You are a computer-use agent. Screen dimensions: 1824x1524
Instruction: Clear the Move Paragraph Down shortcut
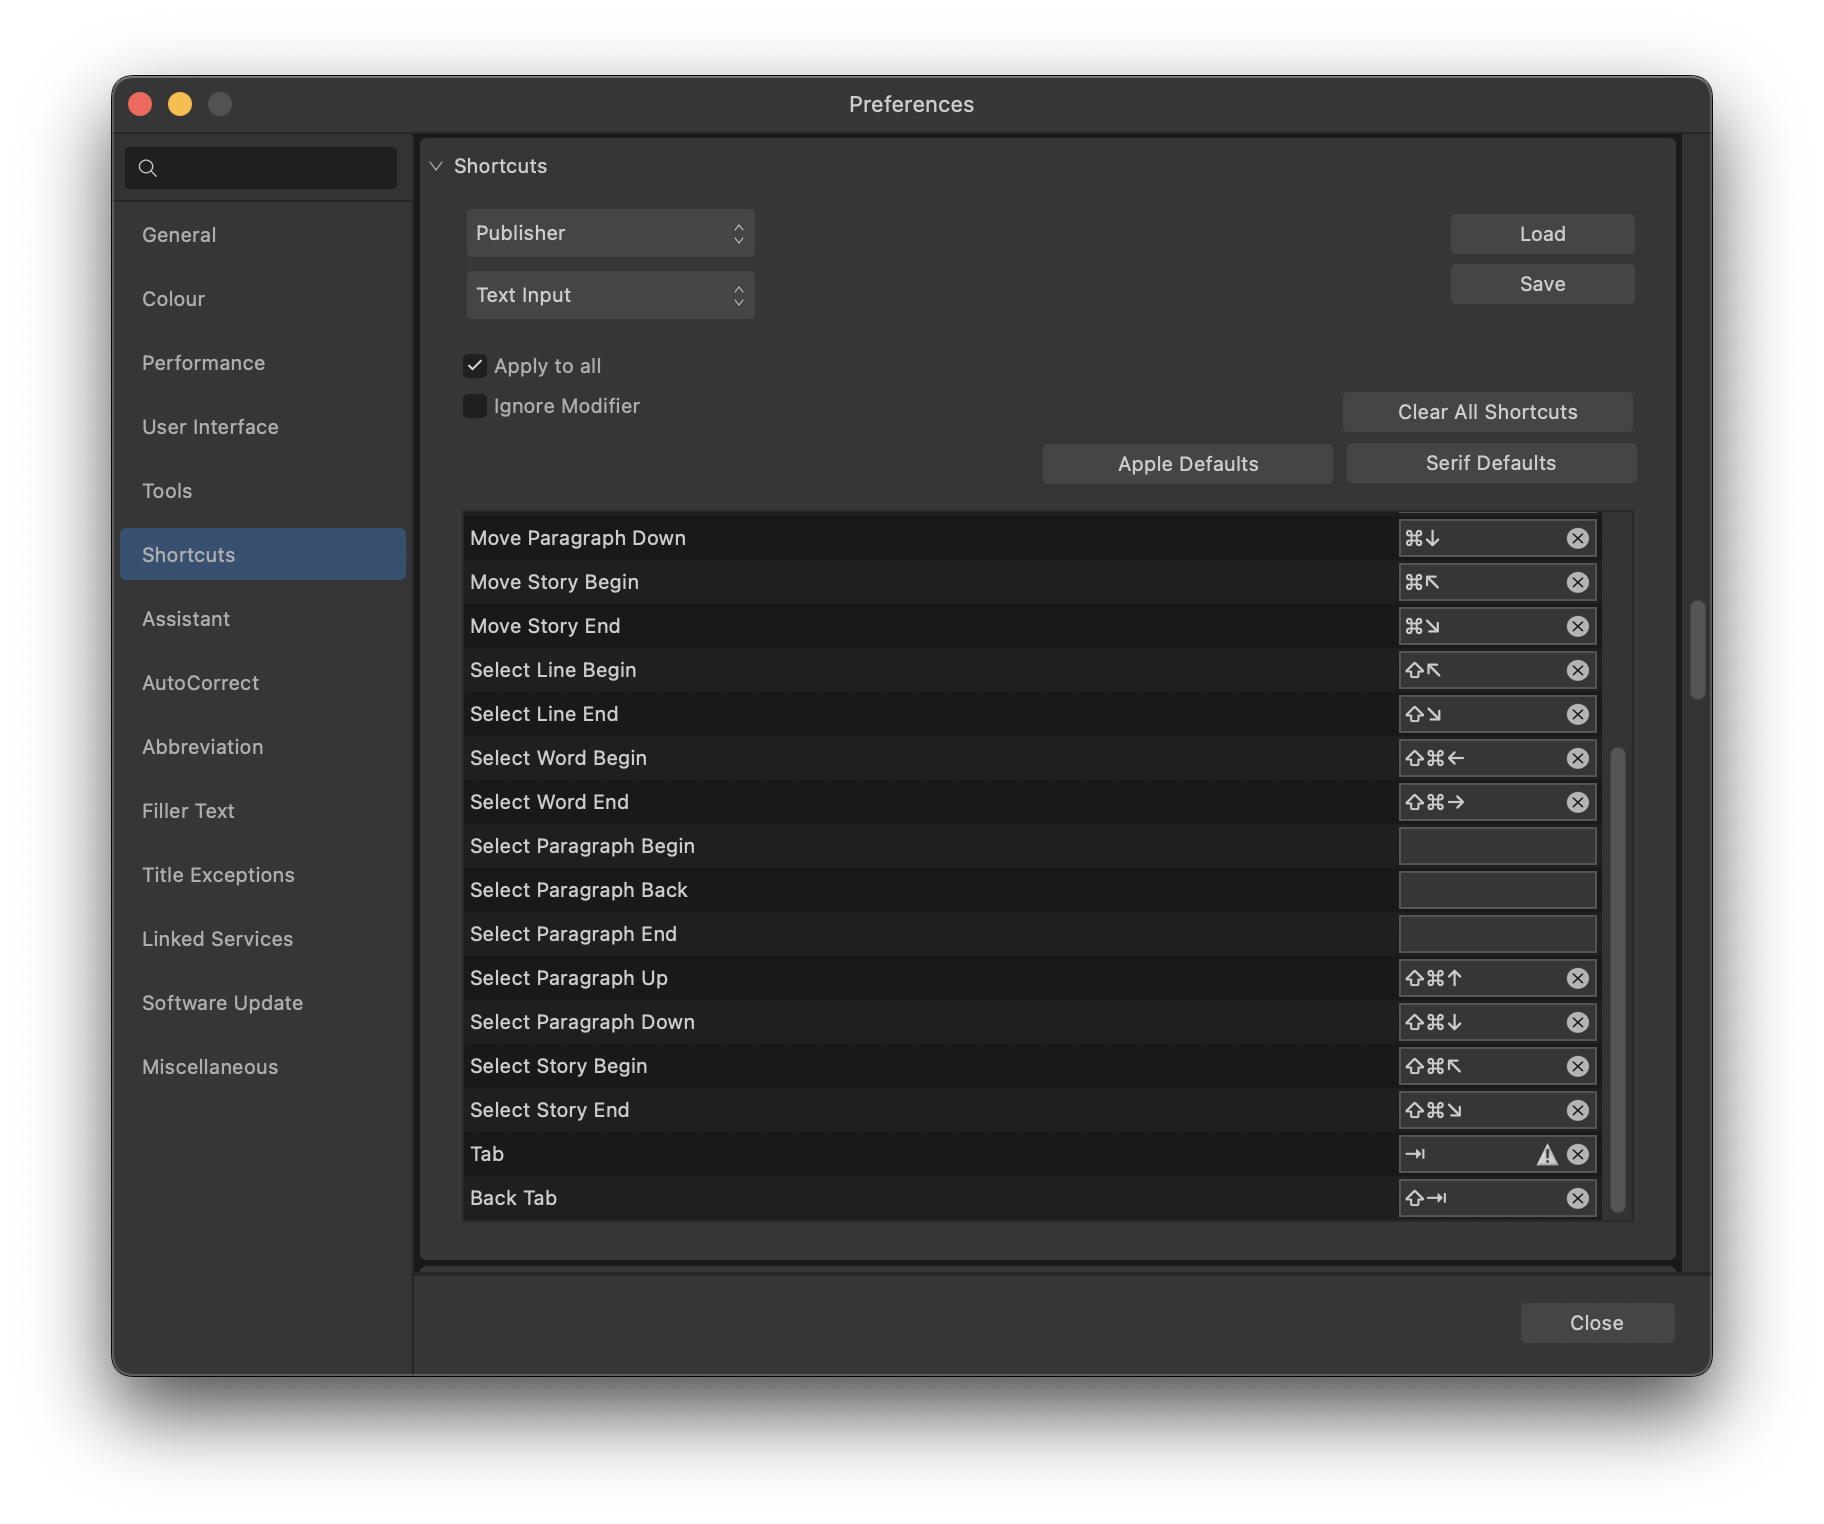click(1578, 537)
